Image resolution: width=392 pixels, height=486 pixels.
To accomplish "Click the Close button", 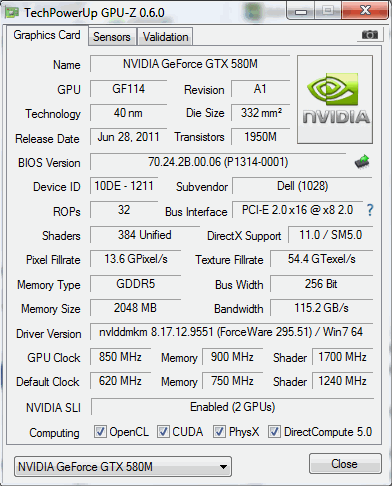I will [x=345, y=464].
